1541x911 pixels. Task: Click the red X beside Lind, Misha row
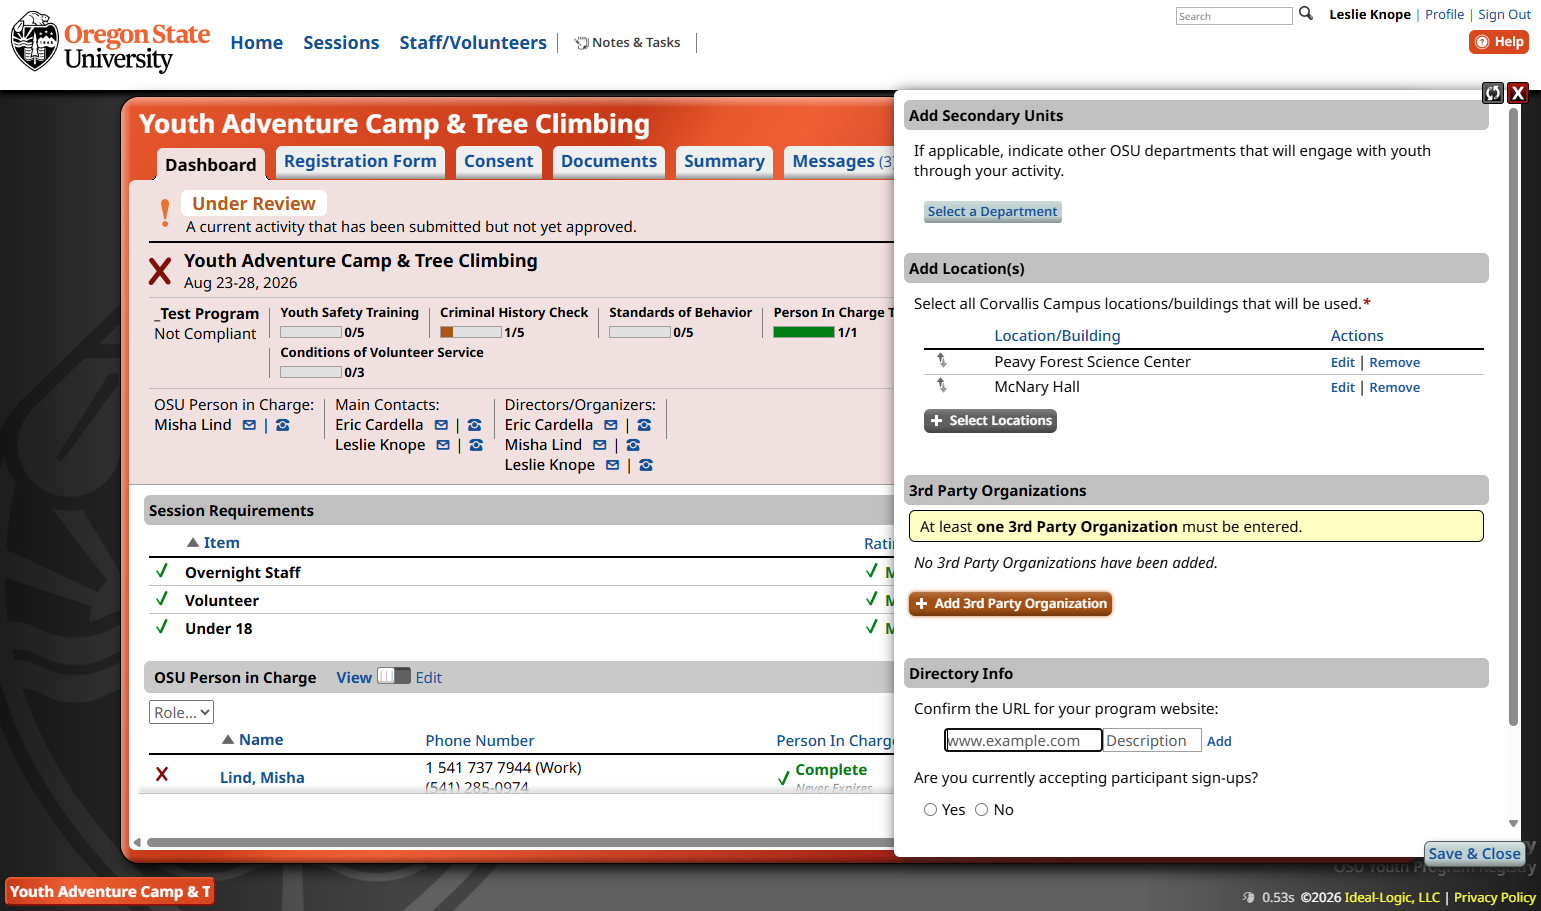click(162, 775)
